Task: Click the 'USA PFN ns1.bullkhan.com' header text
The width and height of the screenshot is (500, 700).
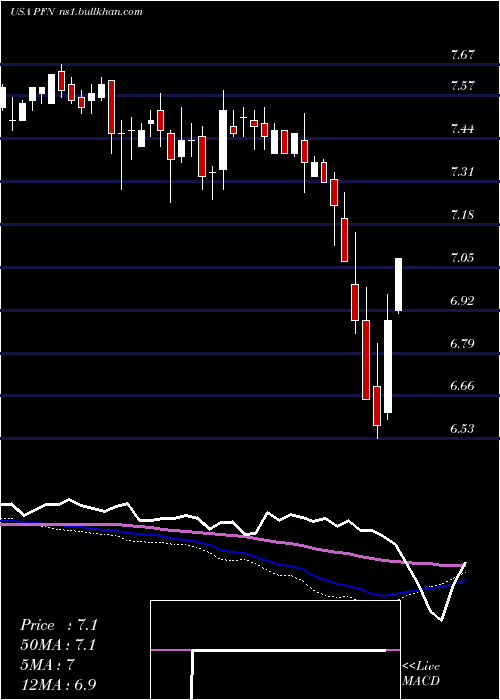Action: (x=76, y=12)
